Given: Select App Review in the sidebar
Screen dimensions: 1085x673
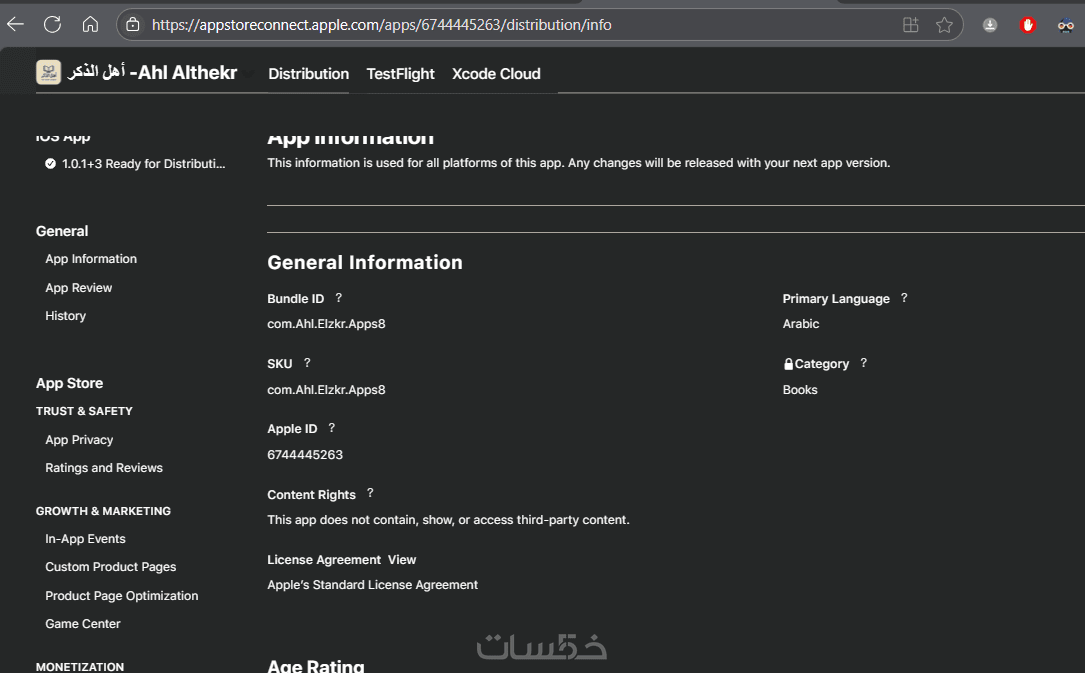Looking at the screenshot, I should click(79, 288).
